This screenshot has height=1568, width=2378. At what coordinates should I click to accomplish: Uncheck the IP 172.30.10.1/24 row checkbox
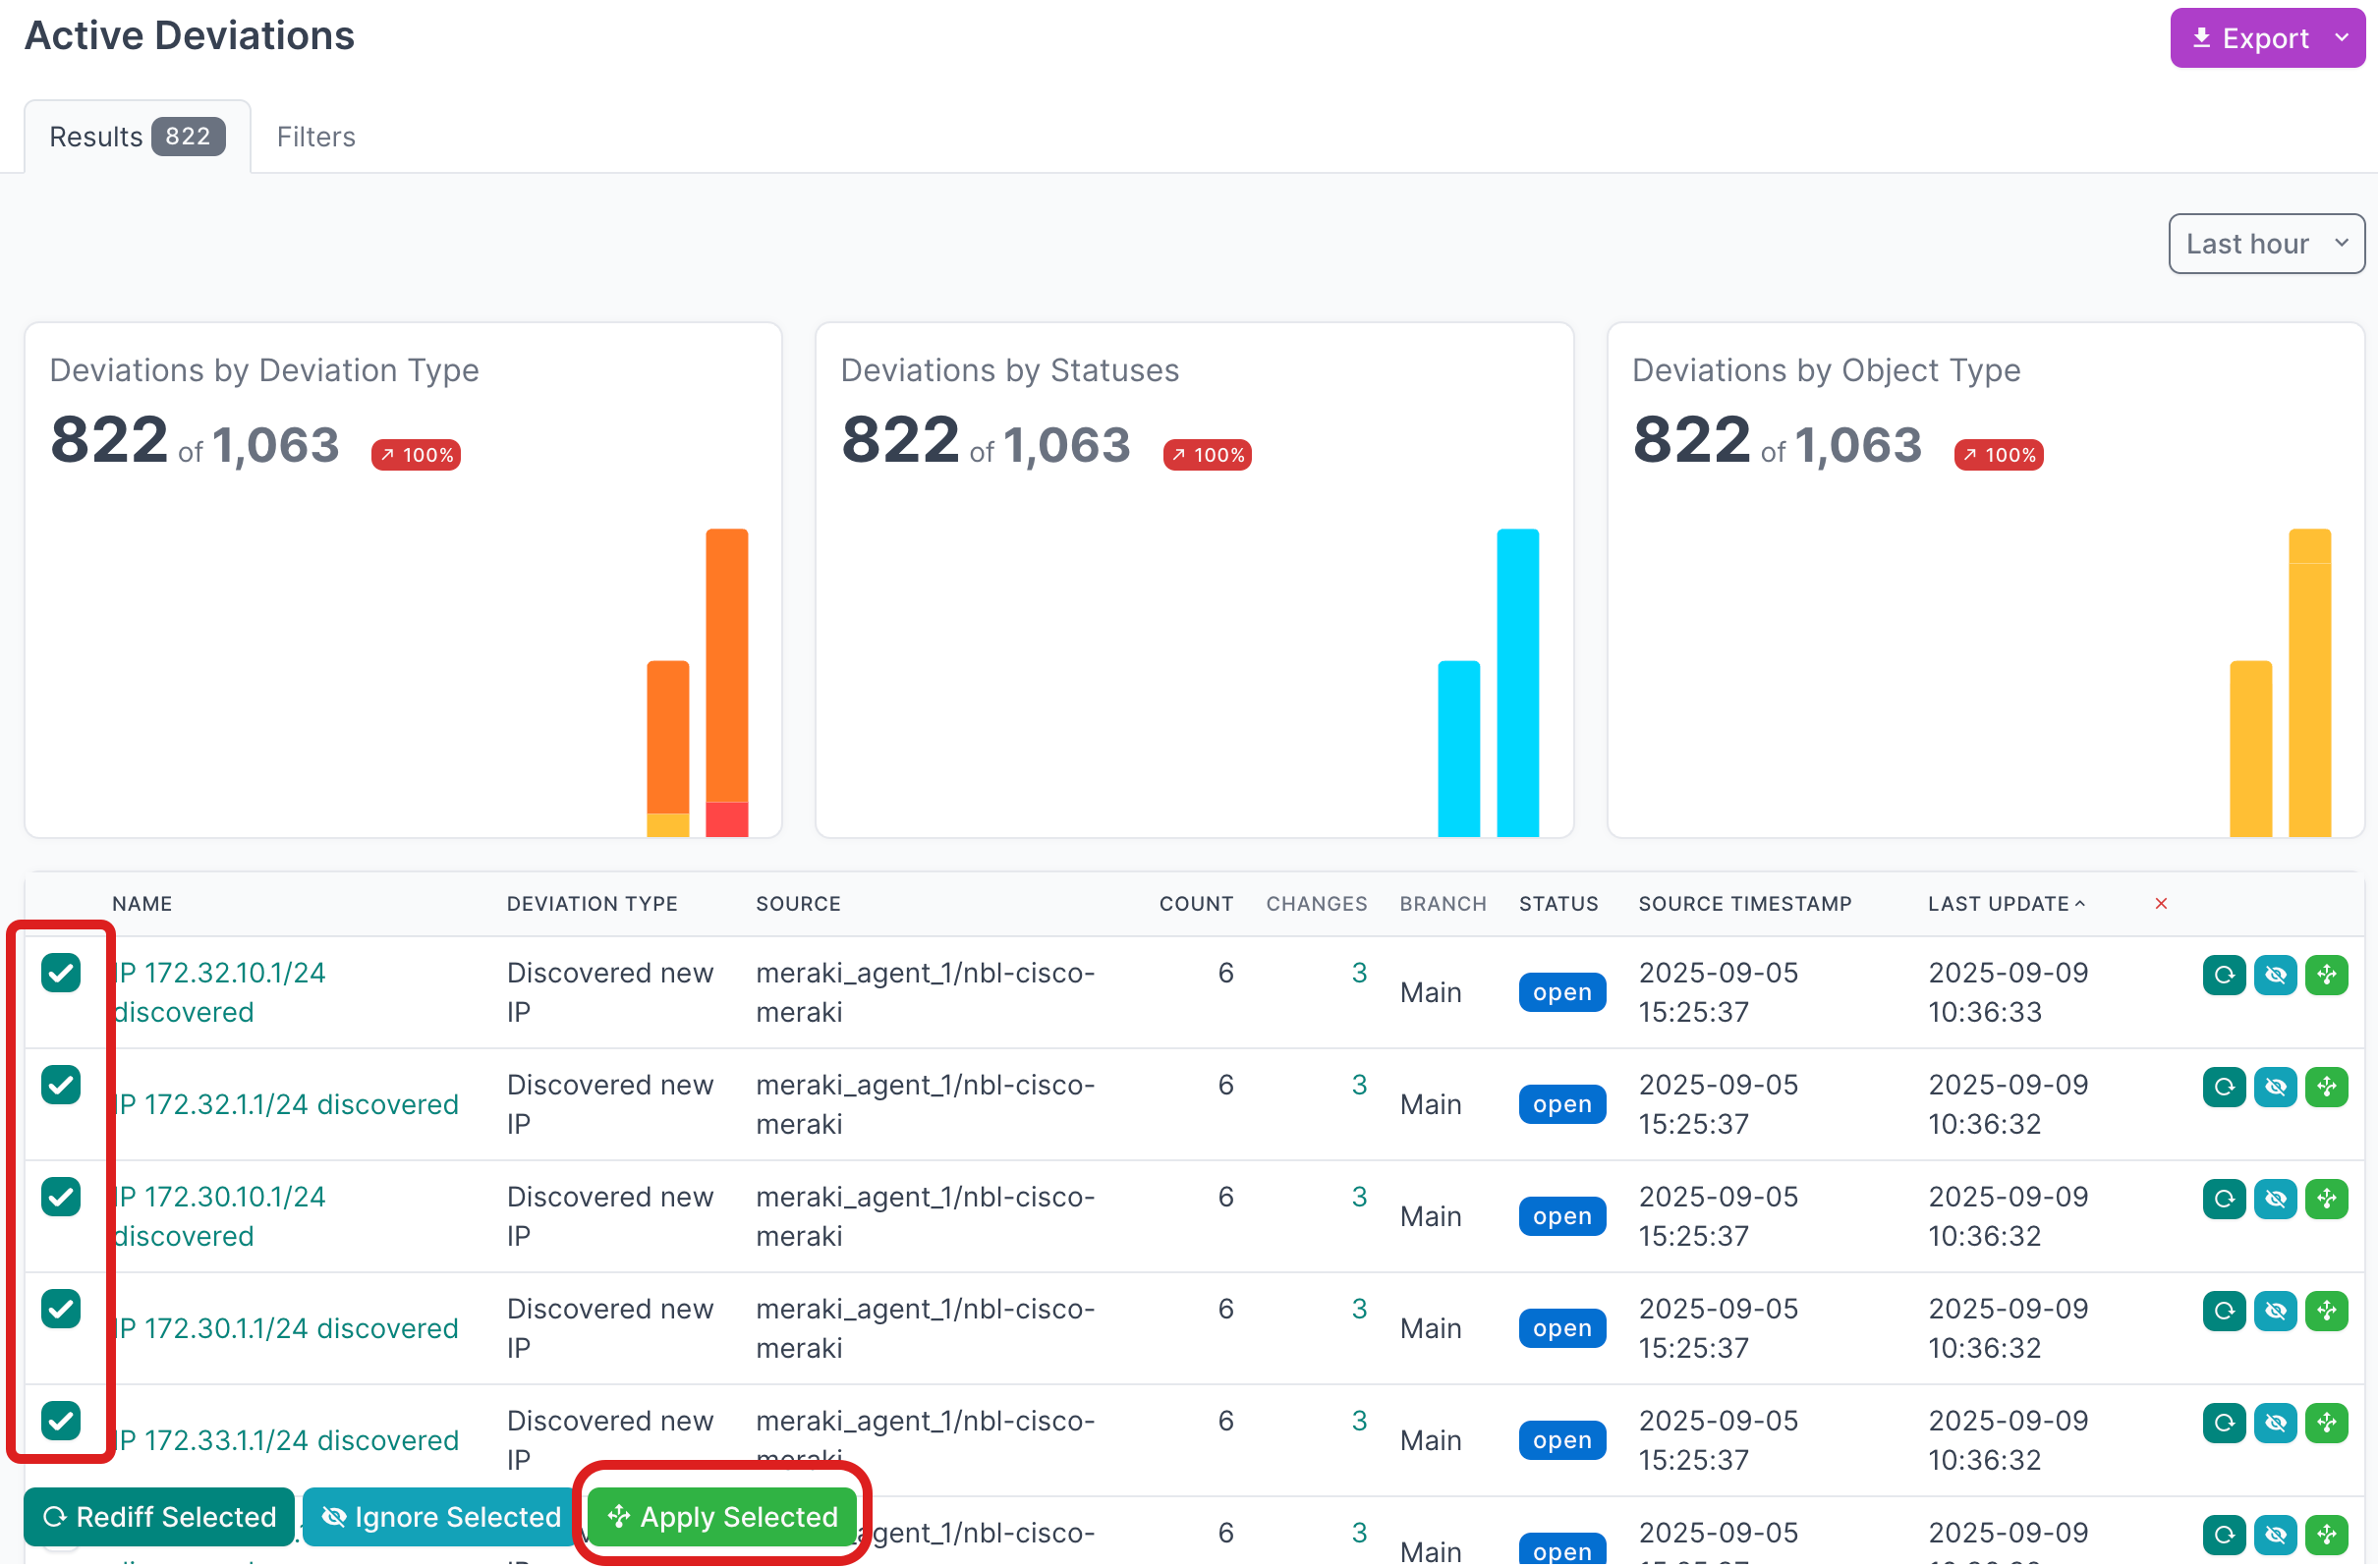click(x=61, y=1196)
